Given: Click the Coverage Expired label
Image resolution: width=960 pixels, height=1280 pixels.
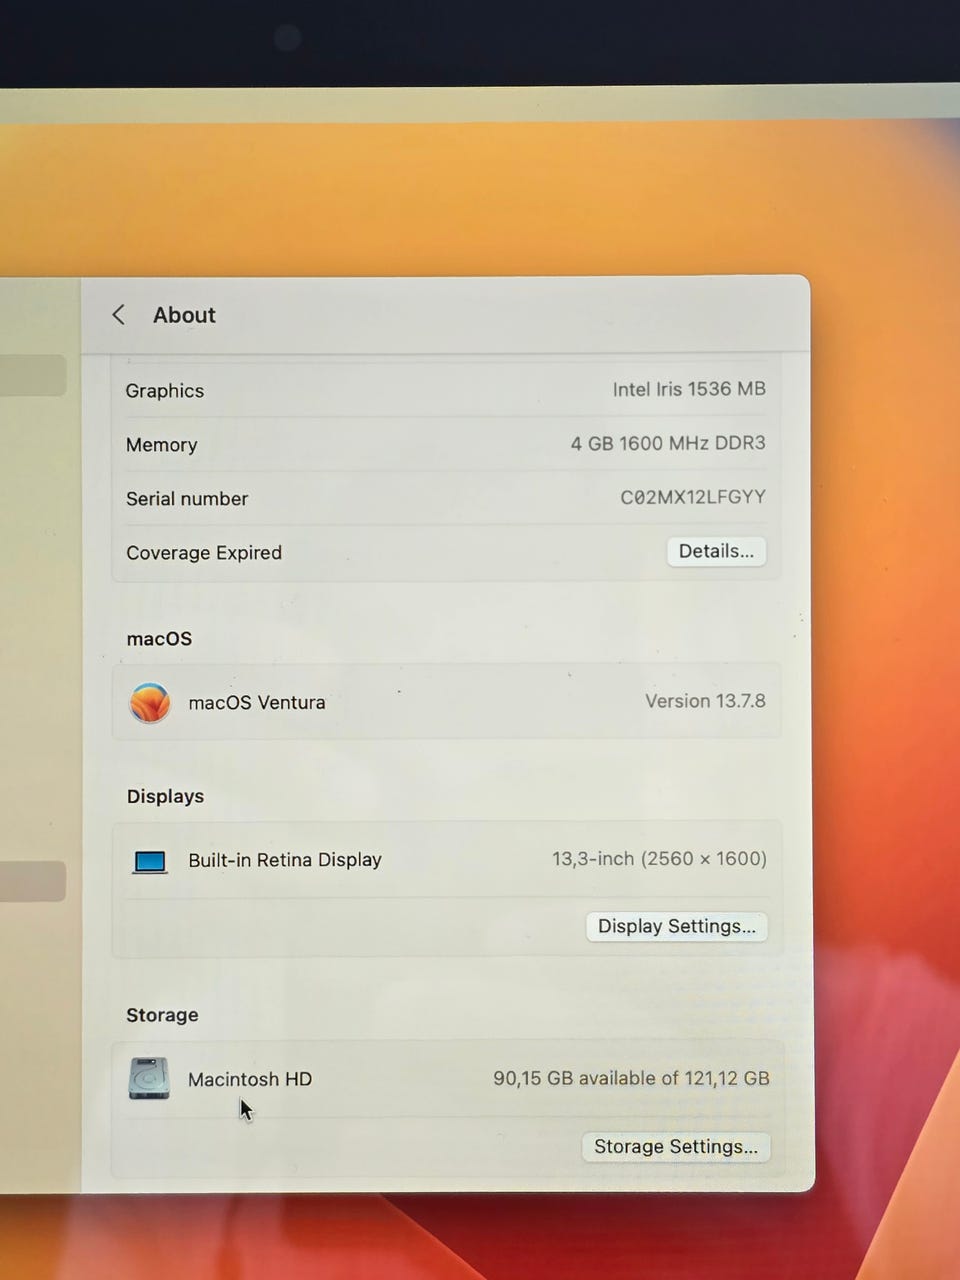Looking at the screenshot, I should tap(204, 553).
